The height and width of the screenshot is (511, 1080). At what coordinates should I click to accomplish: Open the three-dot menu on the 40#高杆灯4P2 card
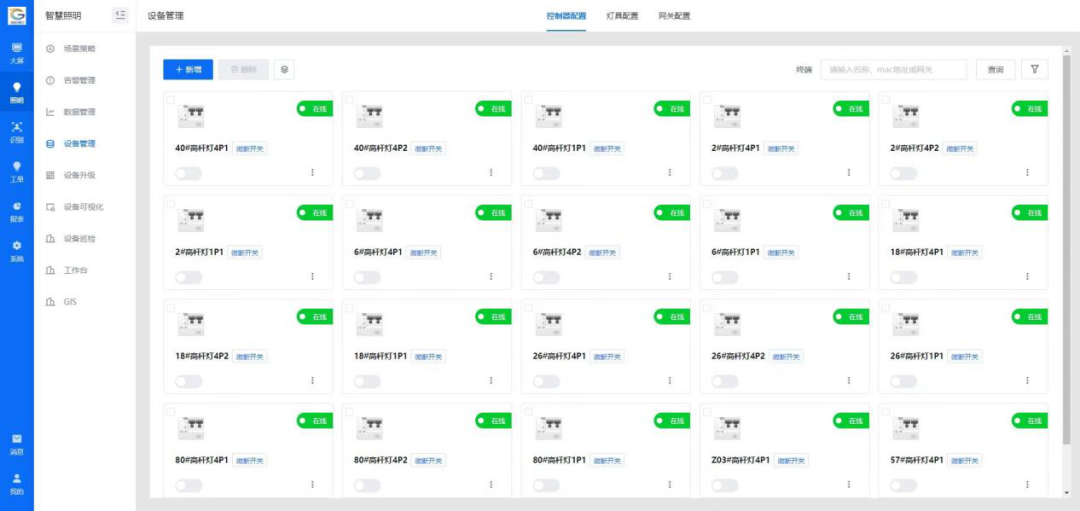(x=491, y=173)
